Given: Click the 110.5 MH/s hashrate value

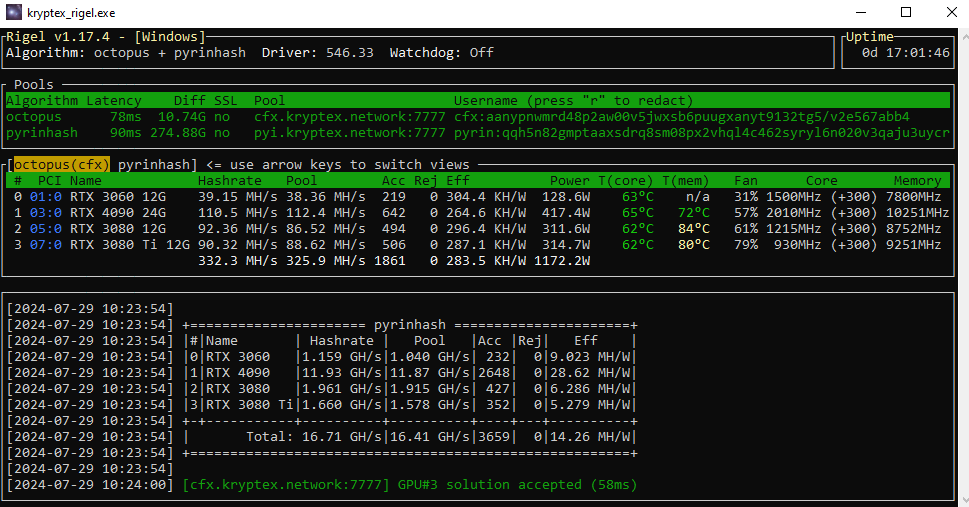Looking at the screenshot, I should click(x=238, y=213).
